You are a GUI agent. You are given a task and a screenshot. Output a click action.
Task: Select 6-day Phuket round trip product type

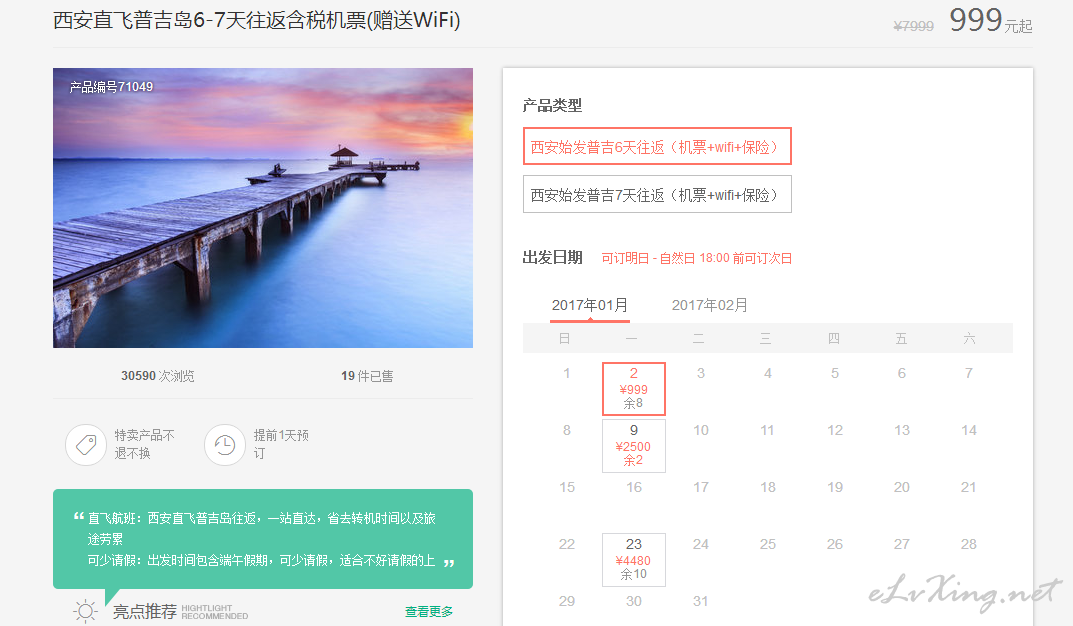tap(657, 146)
